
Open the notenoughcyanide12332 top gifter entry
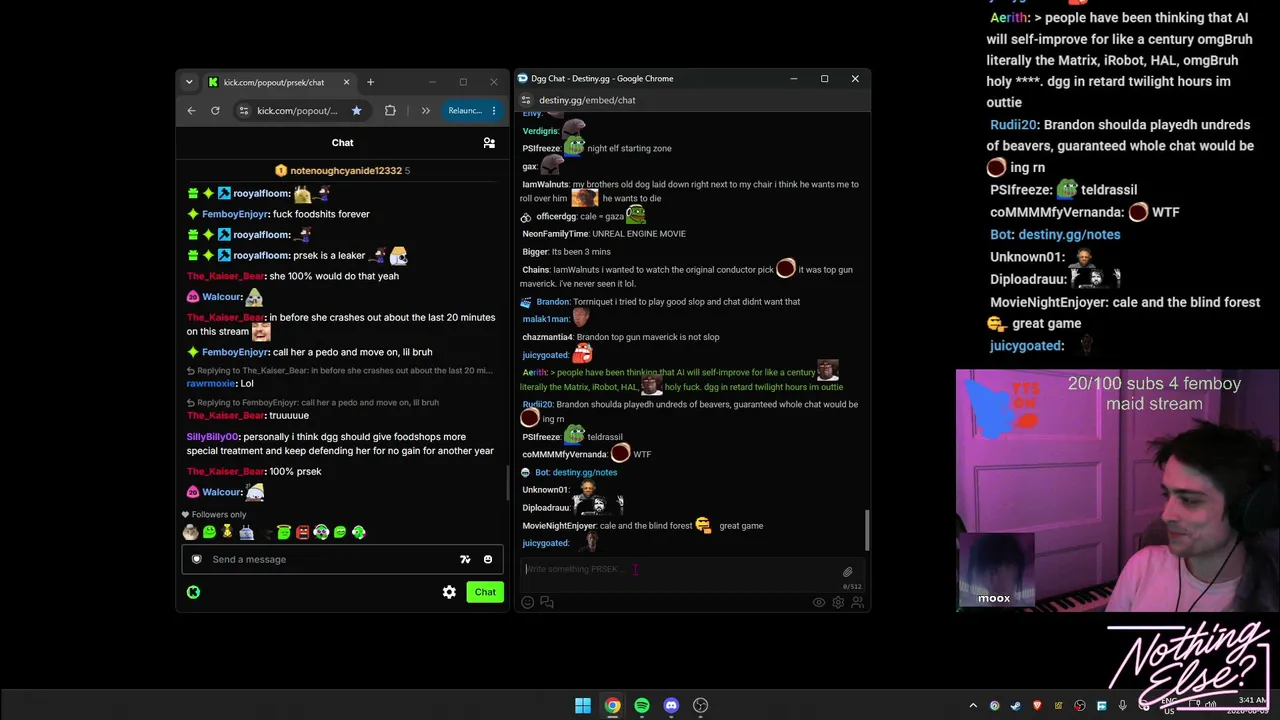click(342, 171)
